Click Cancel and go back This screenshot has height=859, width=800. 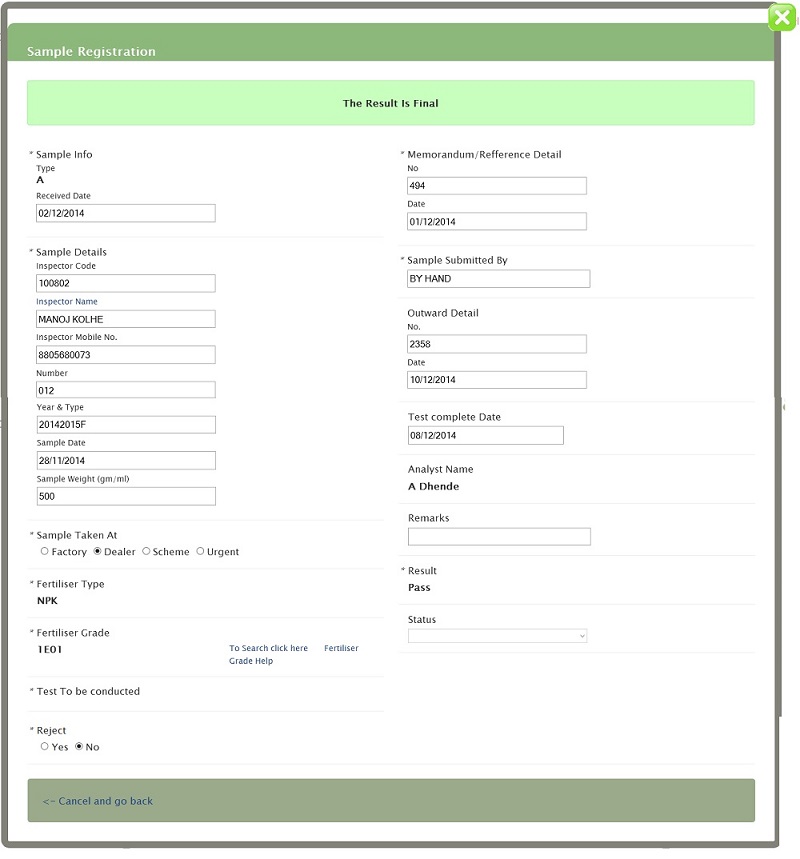point(98,801)
